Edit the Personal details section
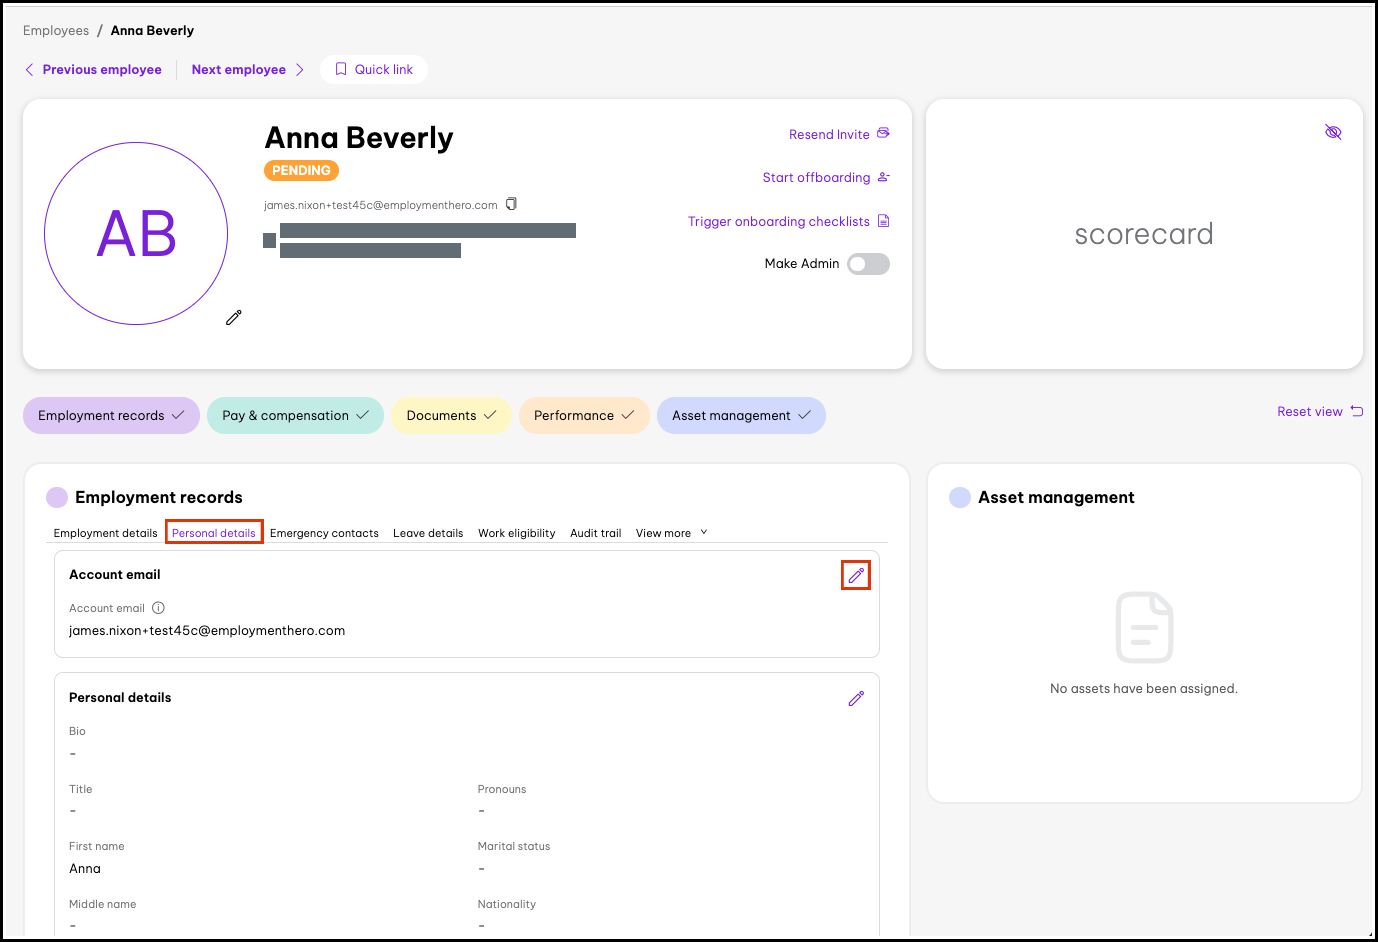This screenshot has height=942, width=1378. [x=856, y=699]
